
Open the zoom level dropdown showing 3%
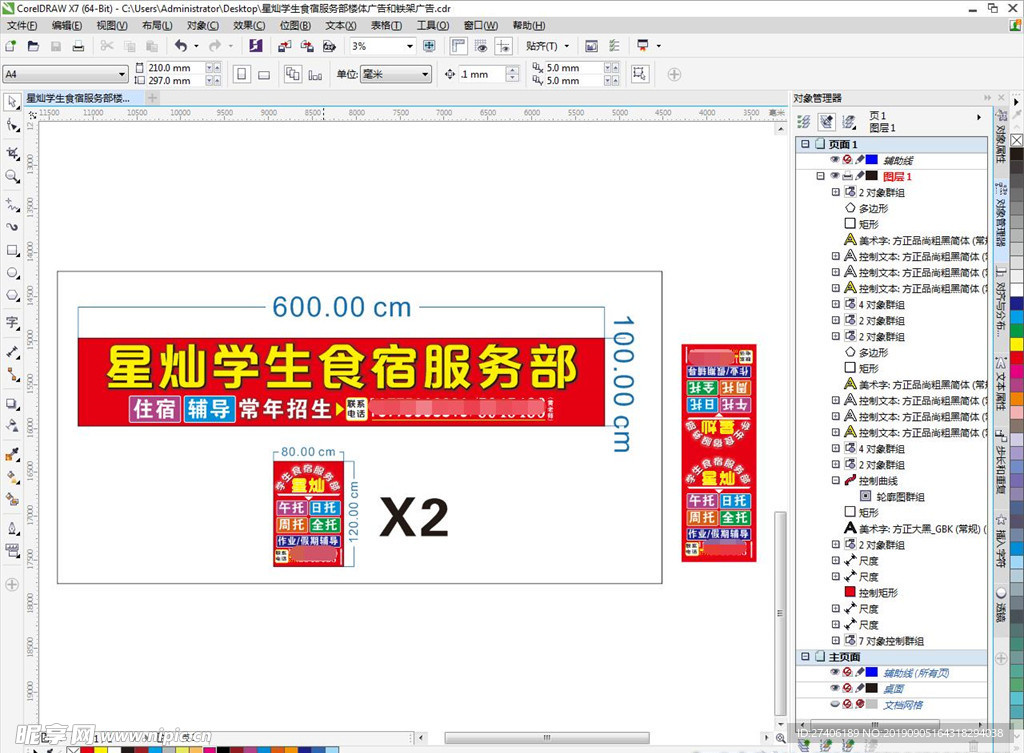tap(410, 46)
